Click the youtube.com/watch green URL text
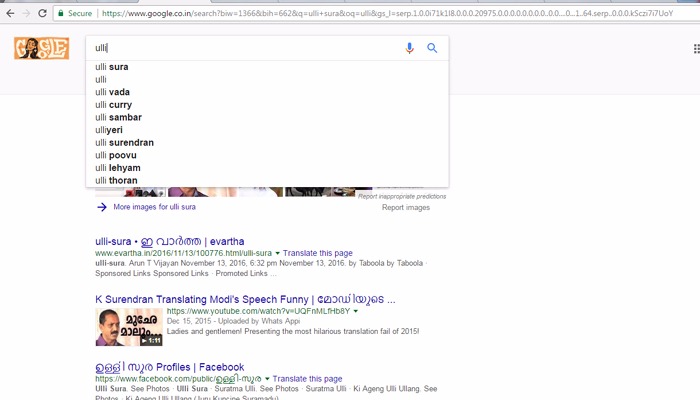This screenshot has height=400, width=700. click(258, 311)
